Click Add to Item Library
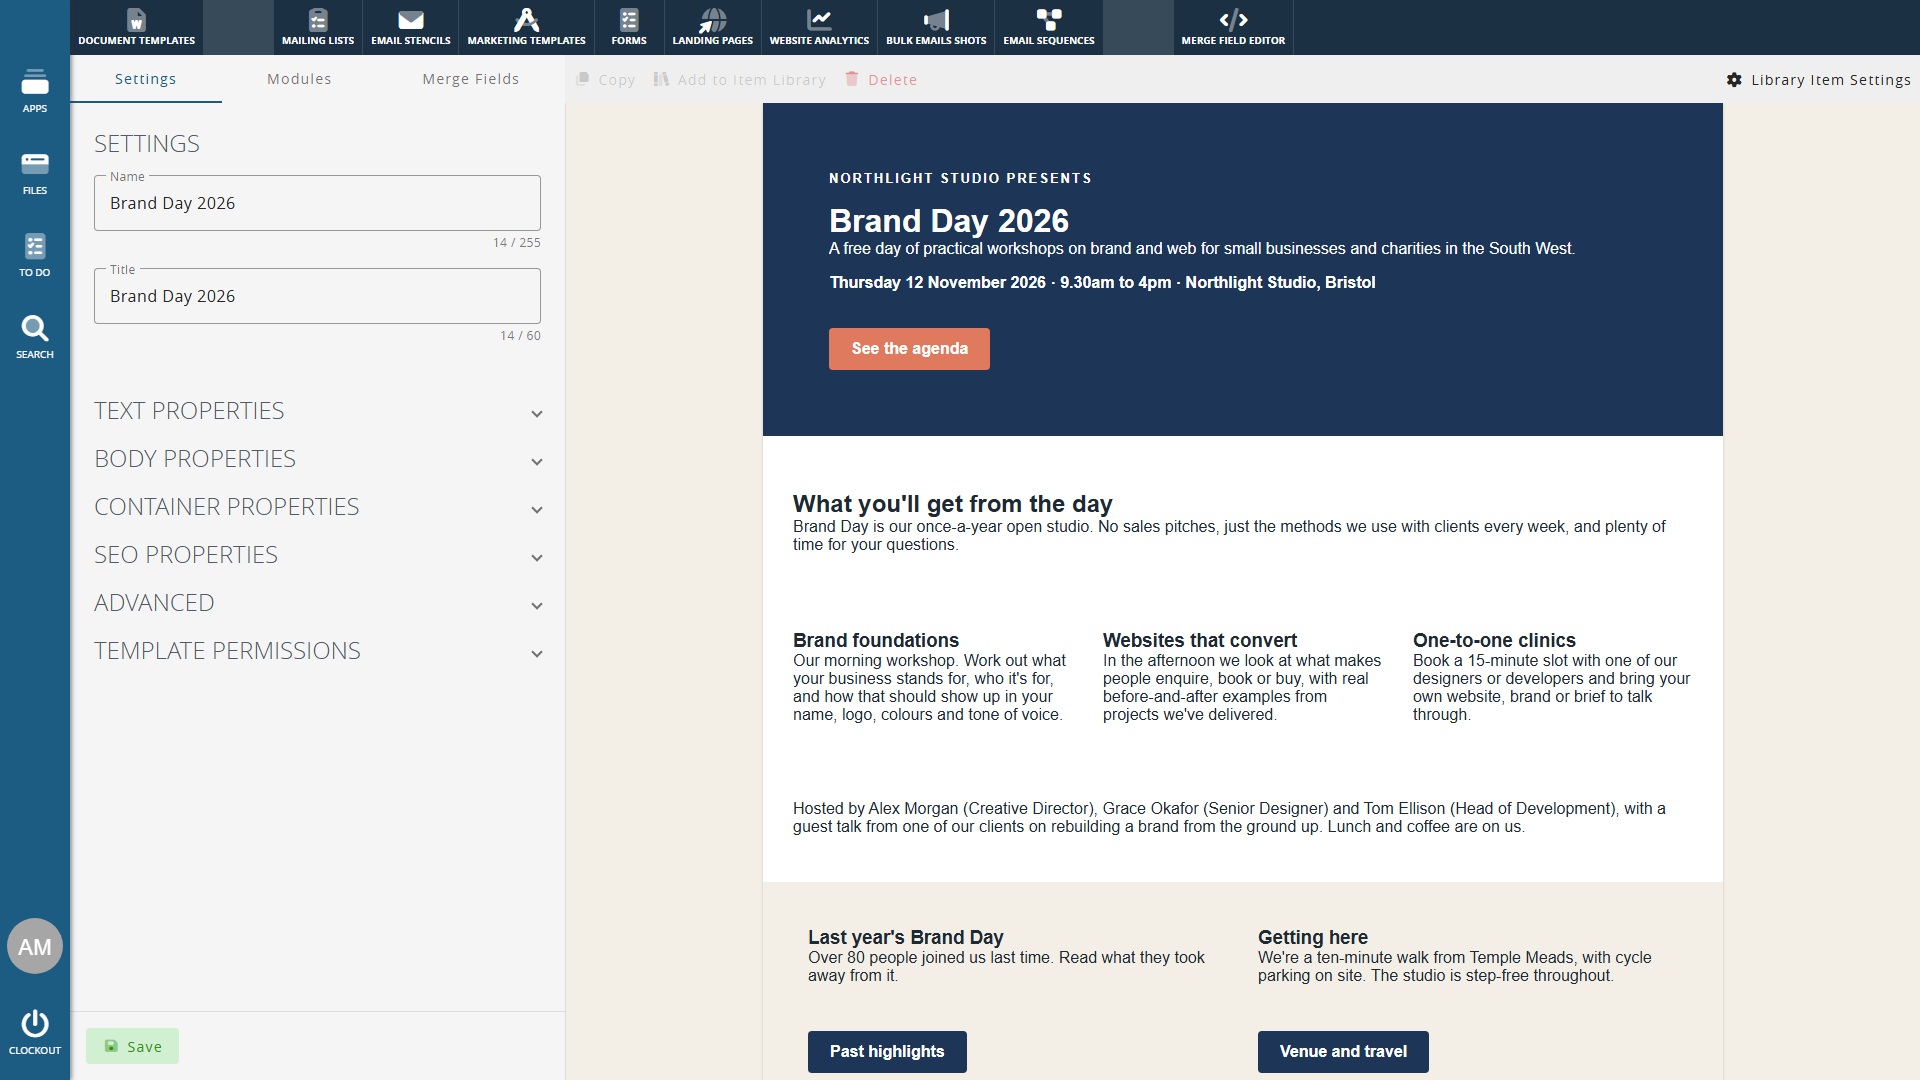This screenshot has width=1920, height=1080. click(740, 80)
